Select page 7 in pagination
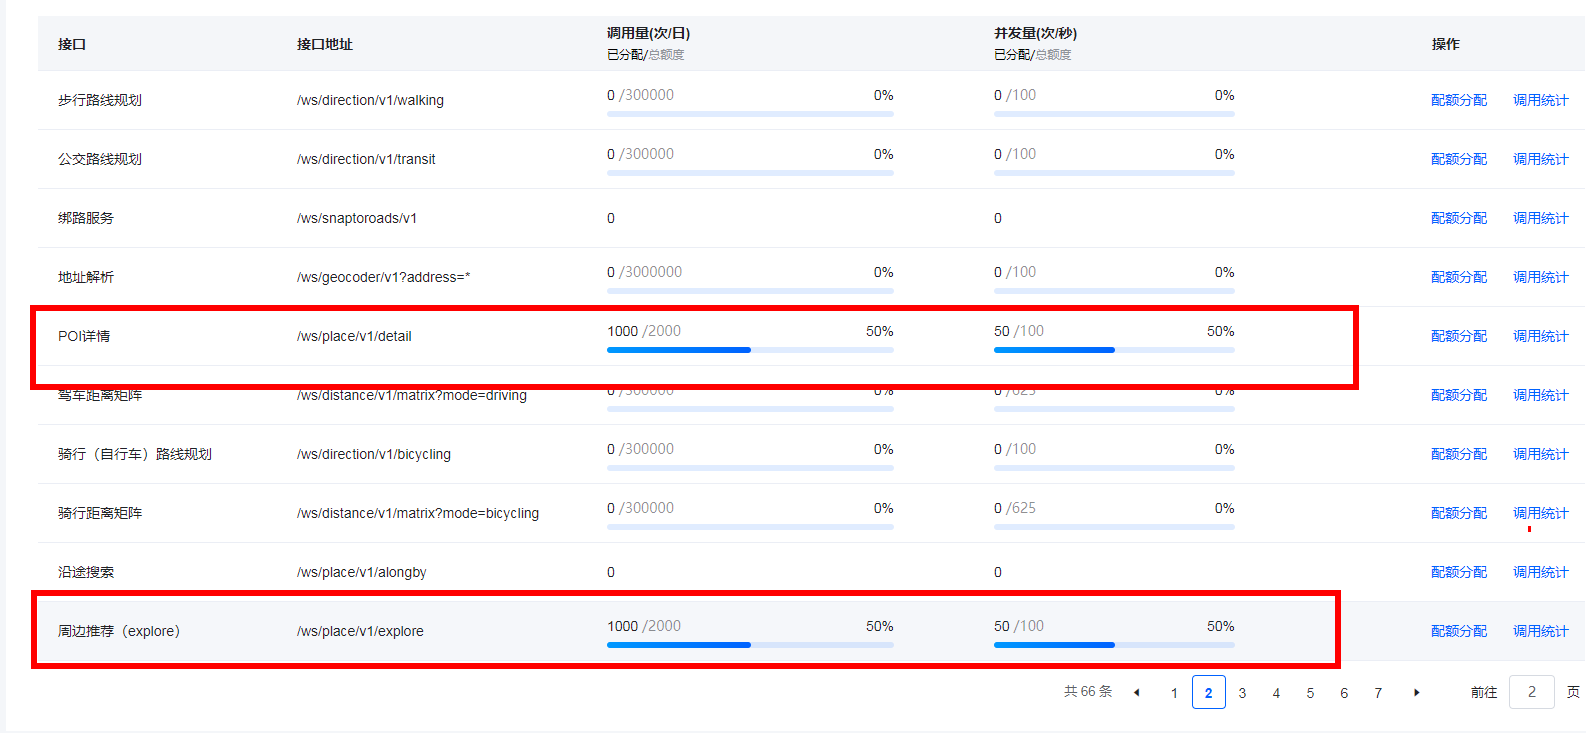The width and height of the screenshot is (1586, 733). click(1378, 693)
